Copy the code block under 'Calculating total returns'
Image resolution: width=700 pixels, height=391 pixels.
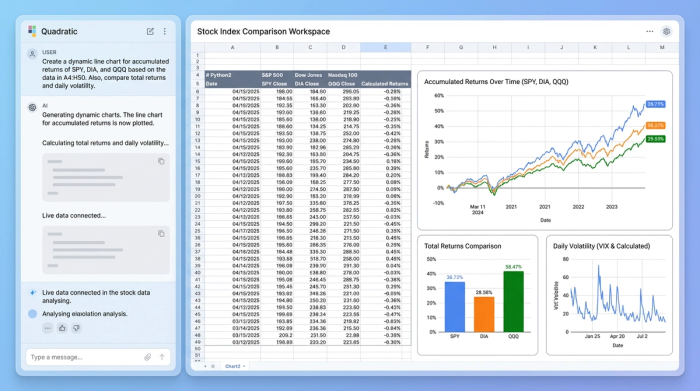point(161,161)
